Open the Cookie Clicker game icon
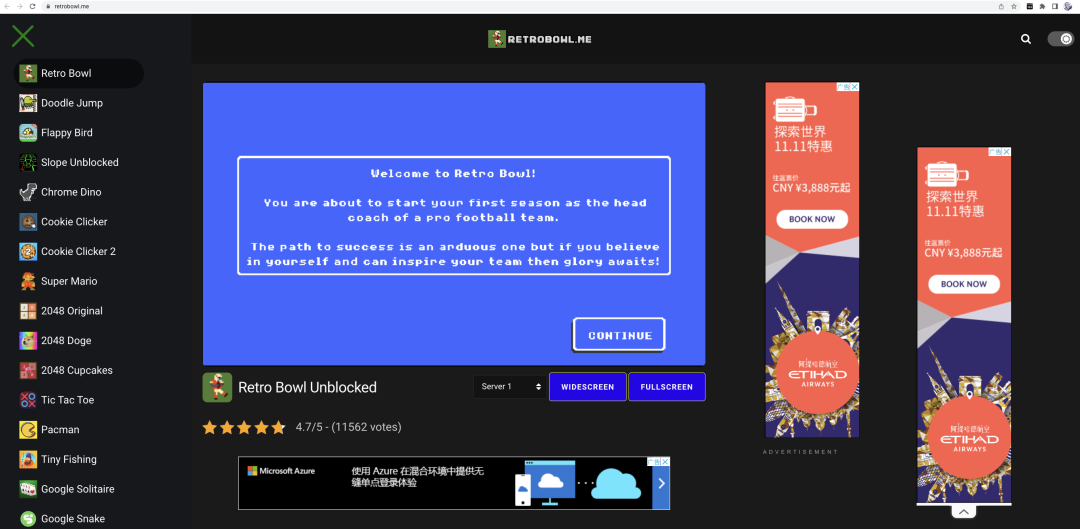The height and width of the screenshot is (529, 1080). coord(28,222)
